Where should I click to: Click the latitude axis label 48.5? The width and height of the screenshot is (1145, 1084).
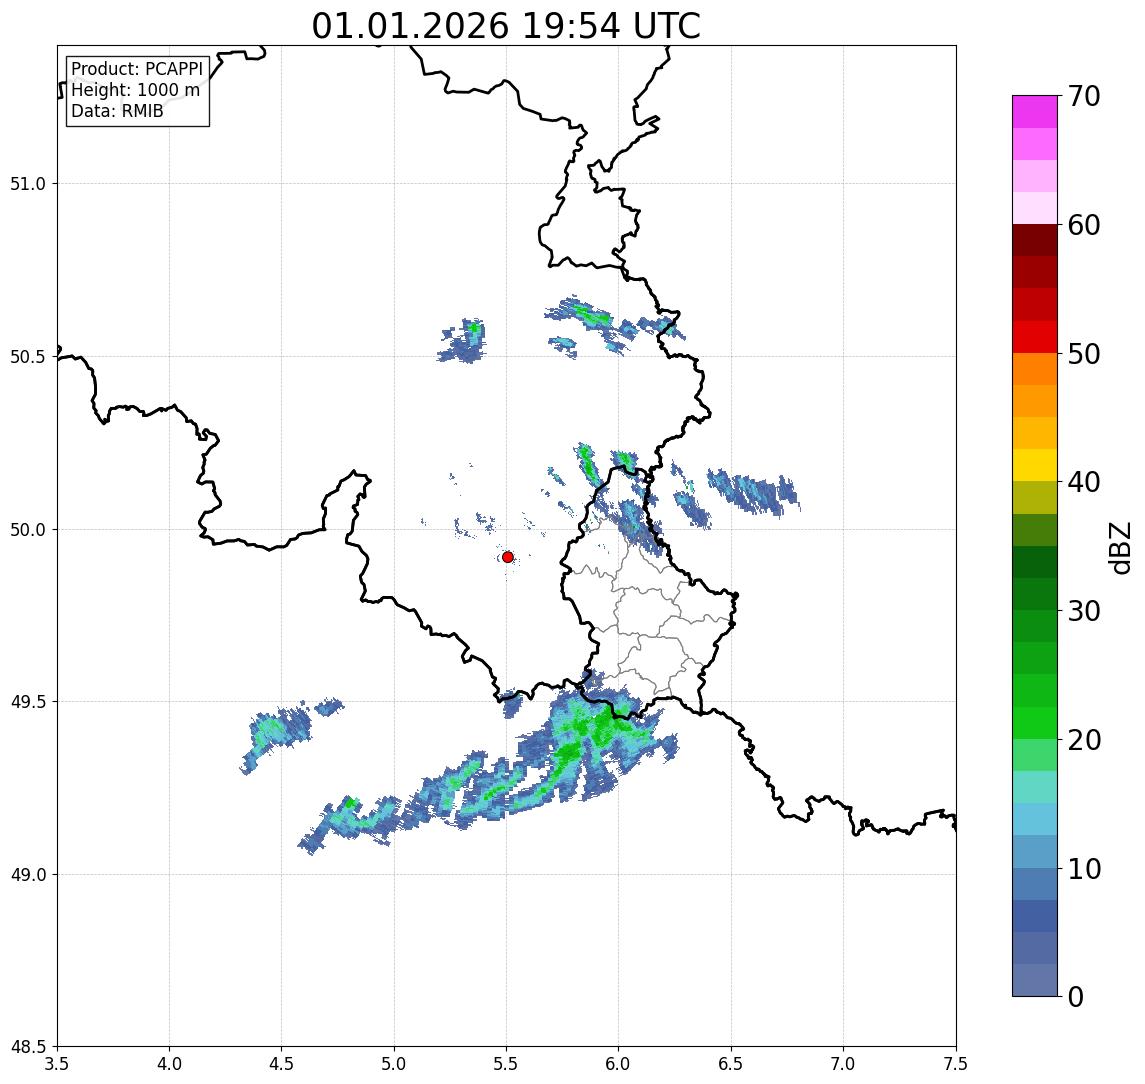28,1047
